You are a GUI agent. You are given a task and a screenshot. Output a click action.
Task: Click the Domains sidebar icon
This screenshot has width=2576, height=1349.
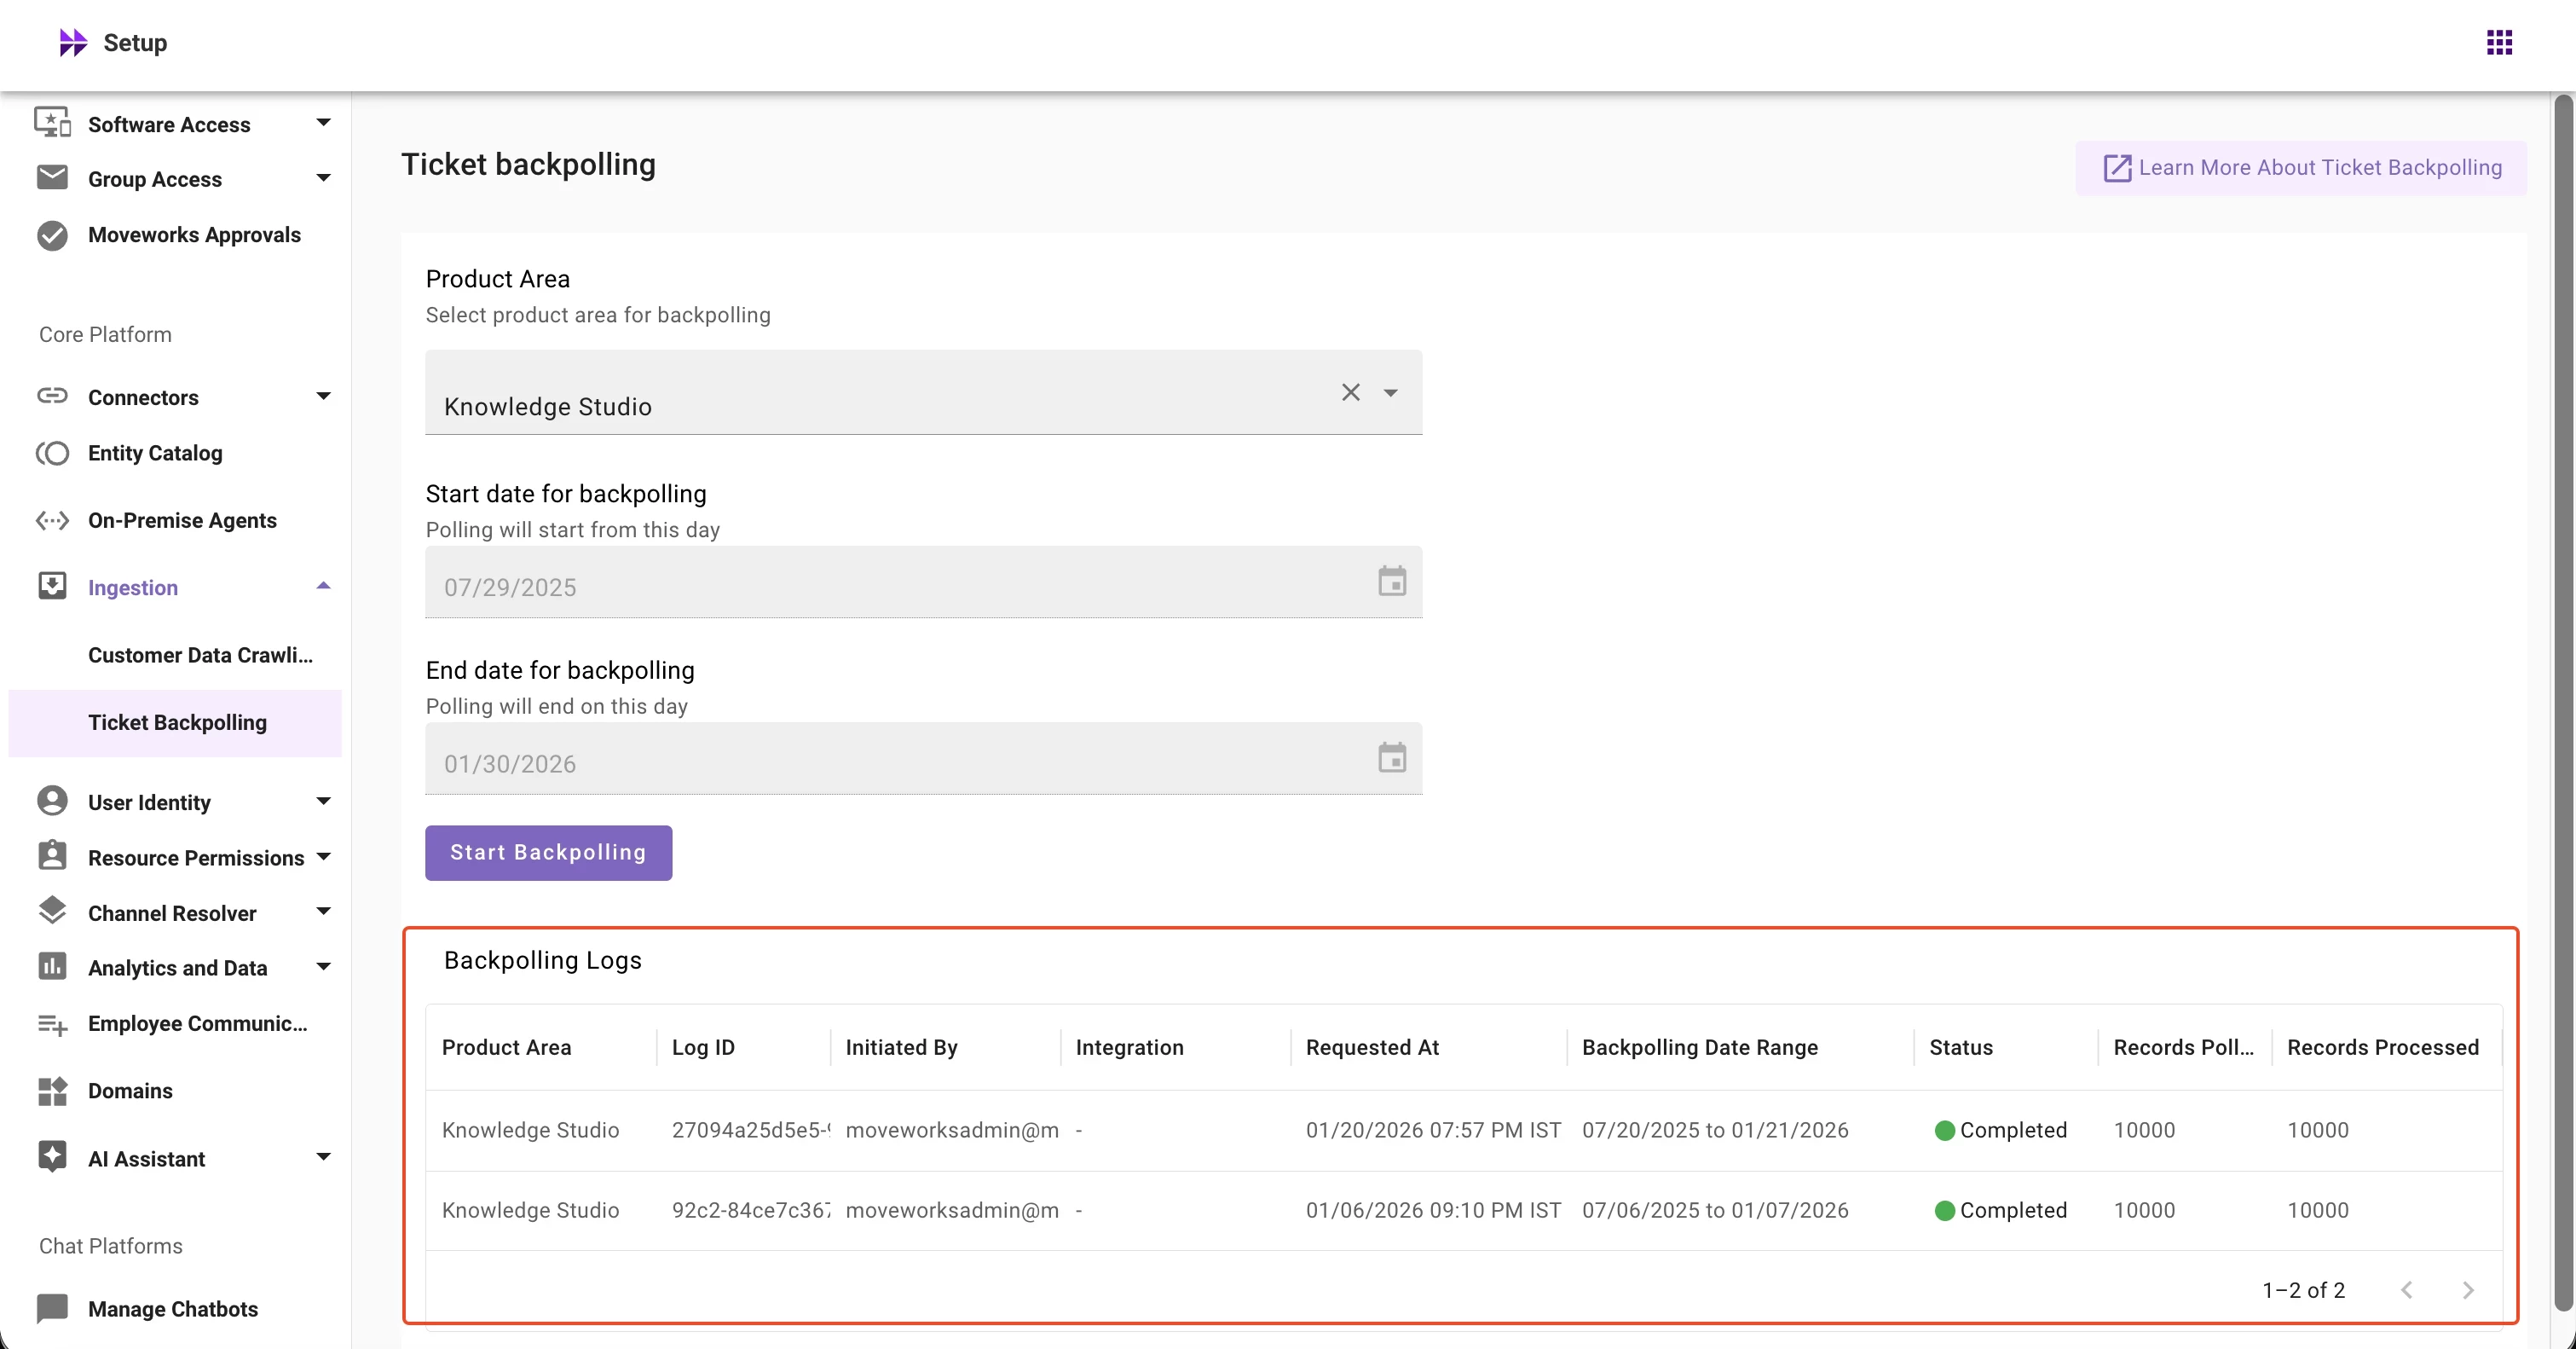[52, 1091]
